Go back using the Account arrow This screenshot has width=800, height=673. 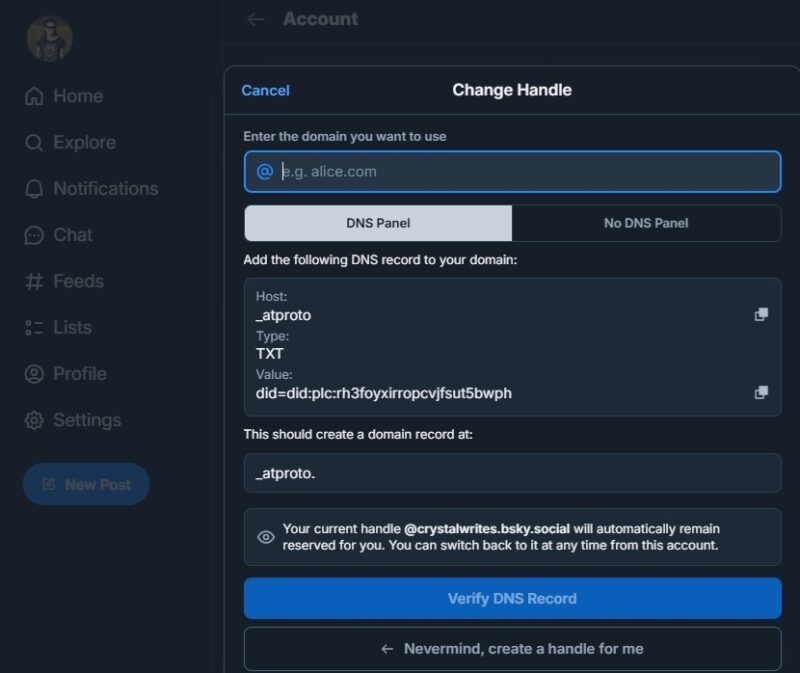point(256,18)
